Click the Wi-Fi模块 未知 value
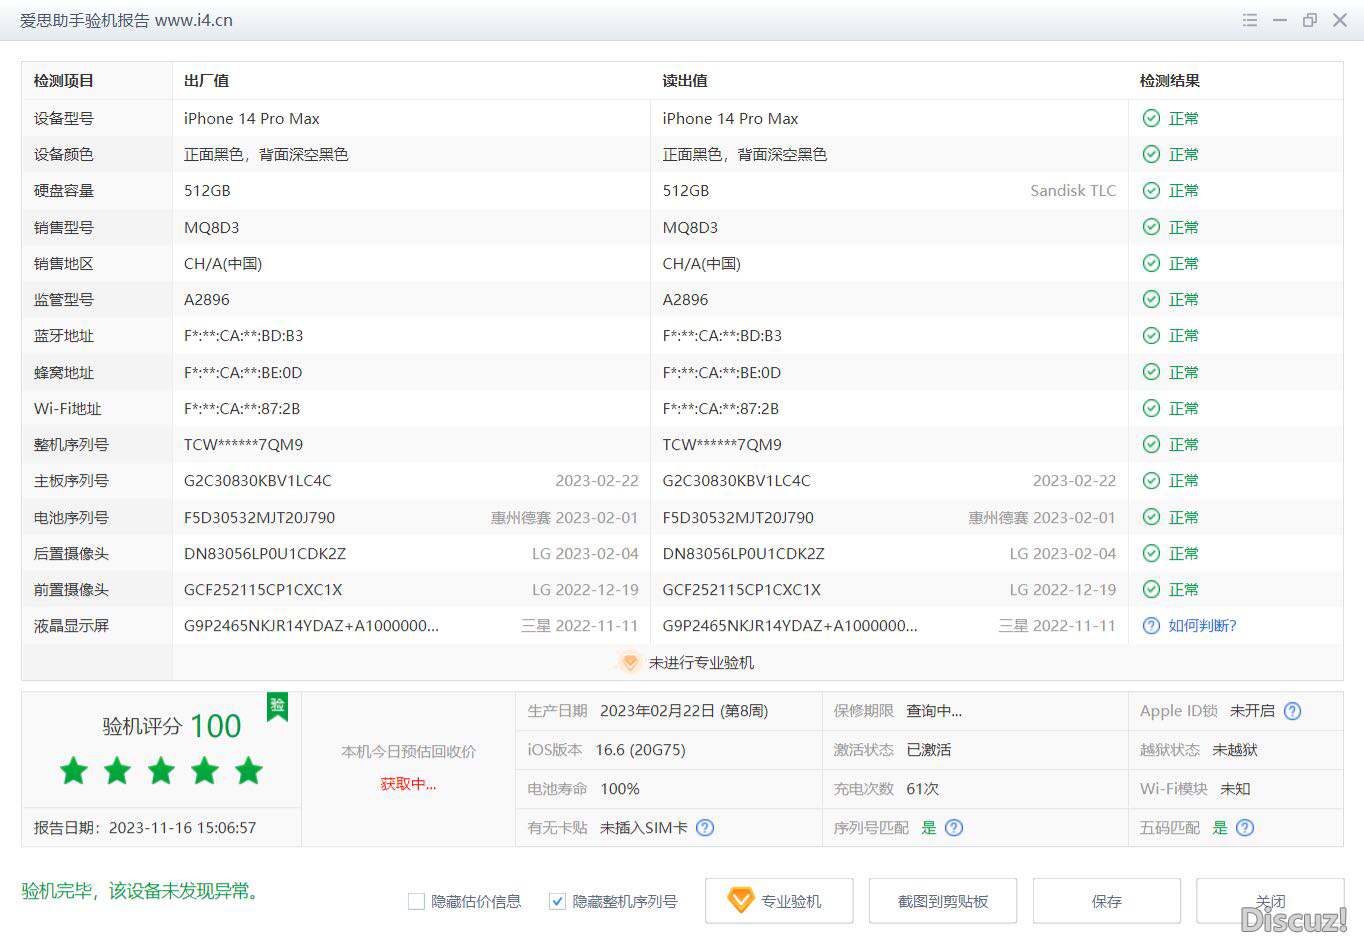Viewport: 1364px width, 944px height. coord(1235,789)
